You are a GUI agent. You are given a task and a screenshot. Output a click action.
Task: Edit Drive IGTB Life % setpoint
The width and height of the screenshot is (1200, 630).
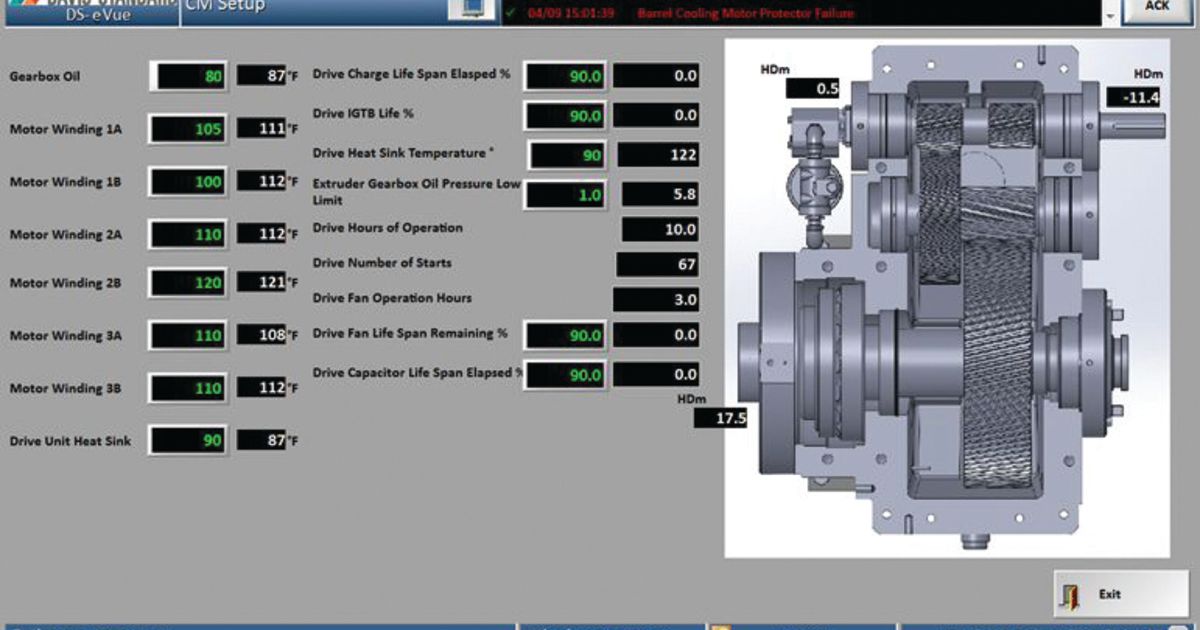click(x=566, y=116)
